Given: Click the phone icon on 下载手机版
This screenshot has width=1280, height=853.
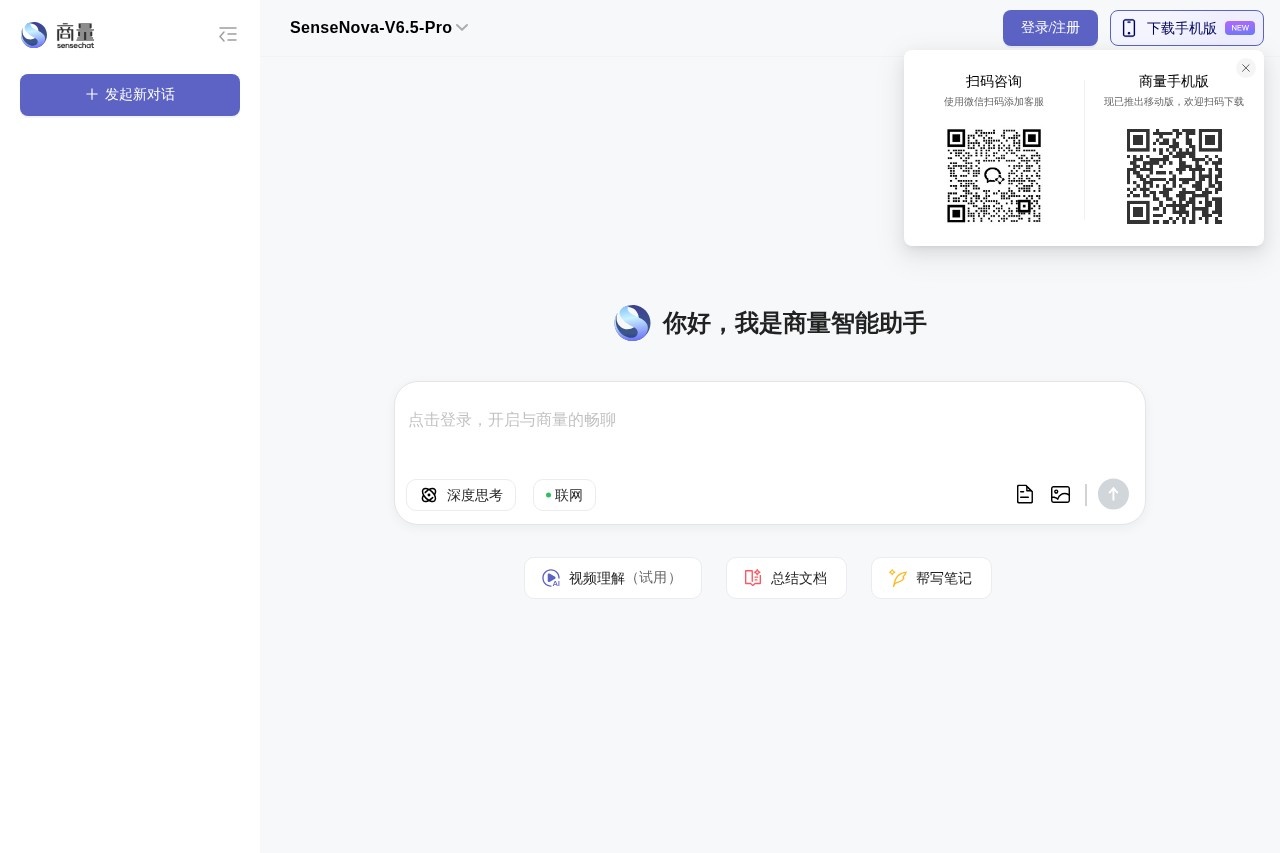Looking at the screenshot, I should [x=1130, y=28].
